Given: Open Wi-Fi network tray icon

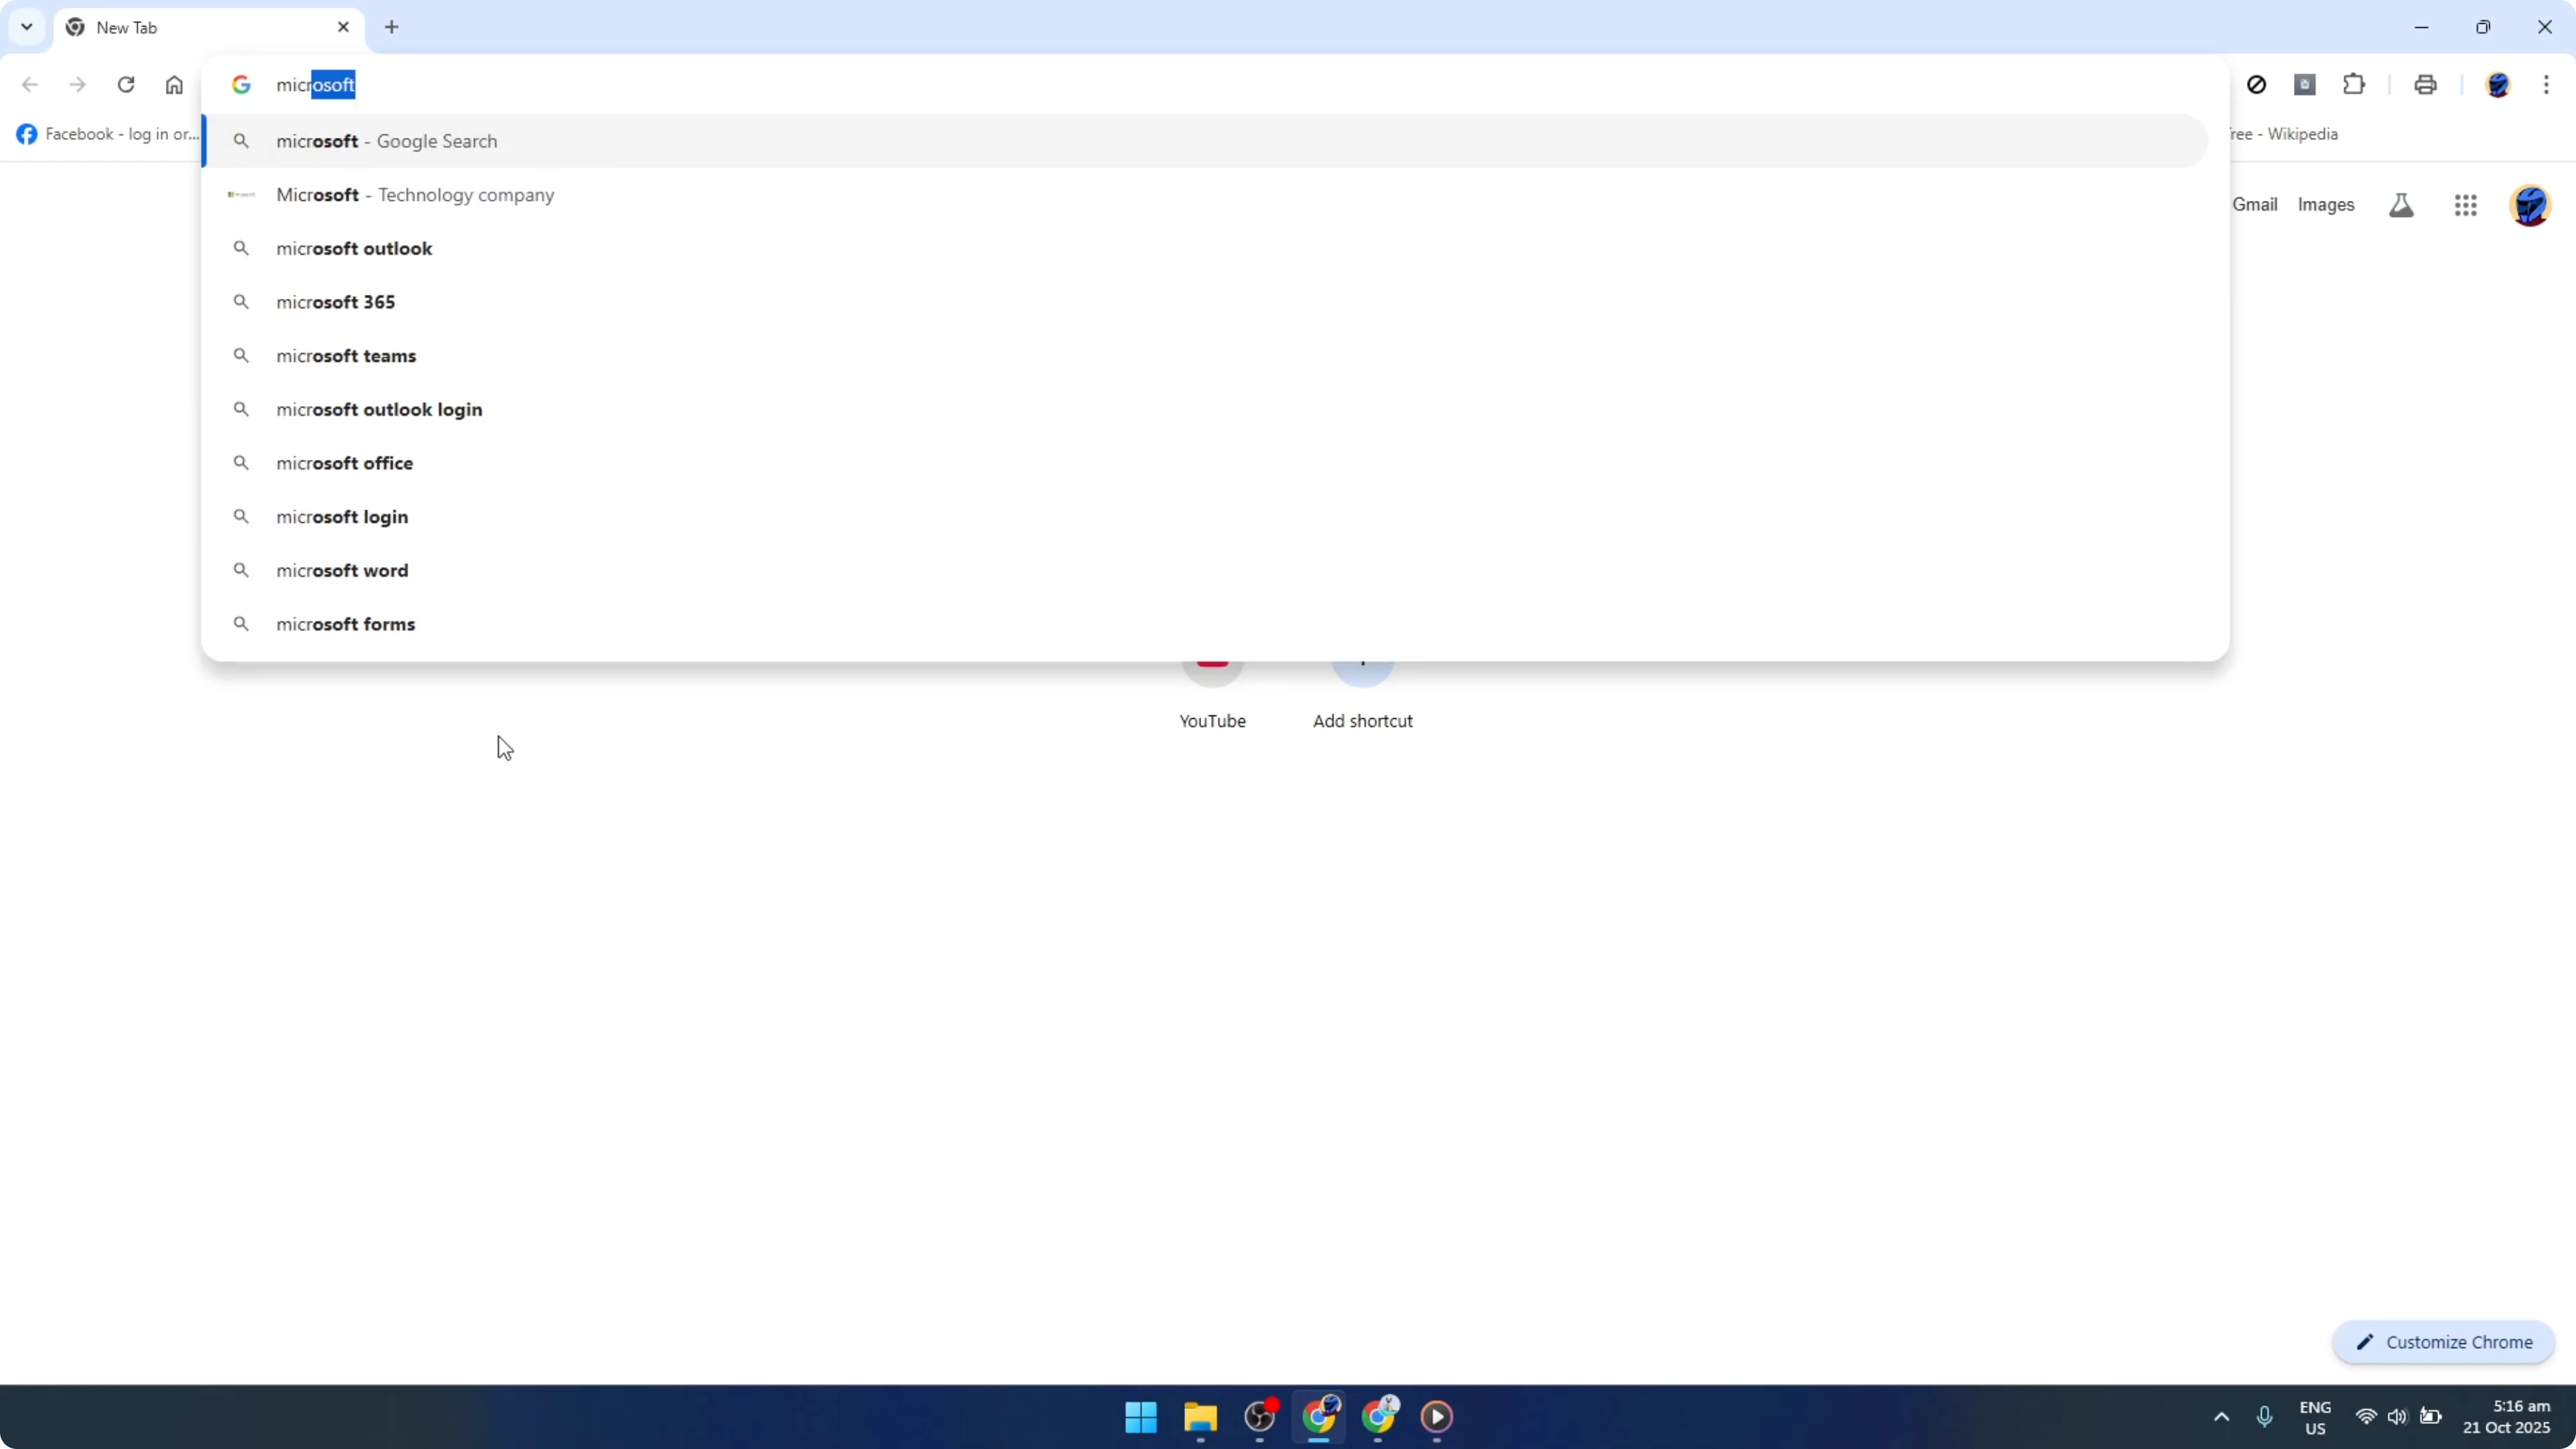Looking at the screenshot, I should coord(2366,1417).
